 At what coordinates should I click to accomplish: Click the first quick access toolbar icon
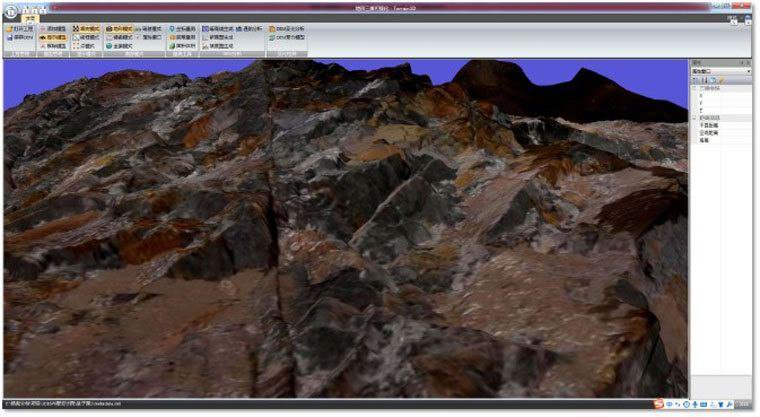[x=27, y=9]
